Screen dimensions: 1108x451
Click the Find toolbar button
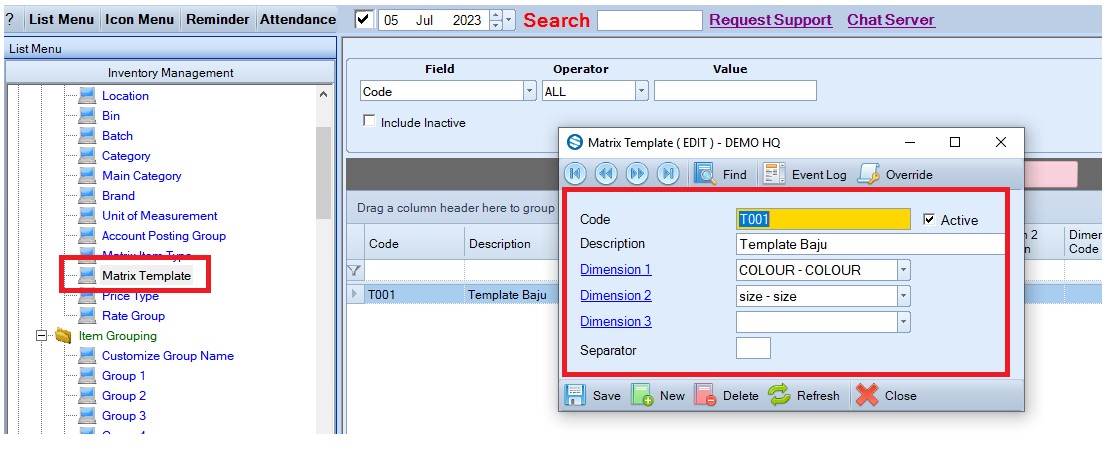click(x=720, y=174)
